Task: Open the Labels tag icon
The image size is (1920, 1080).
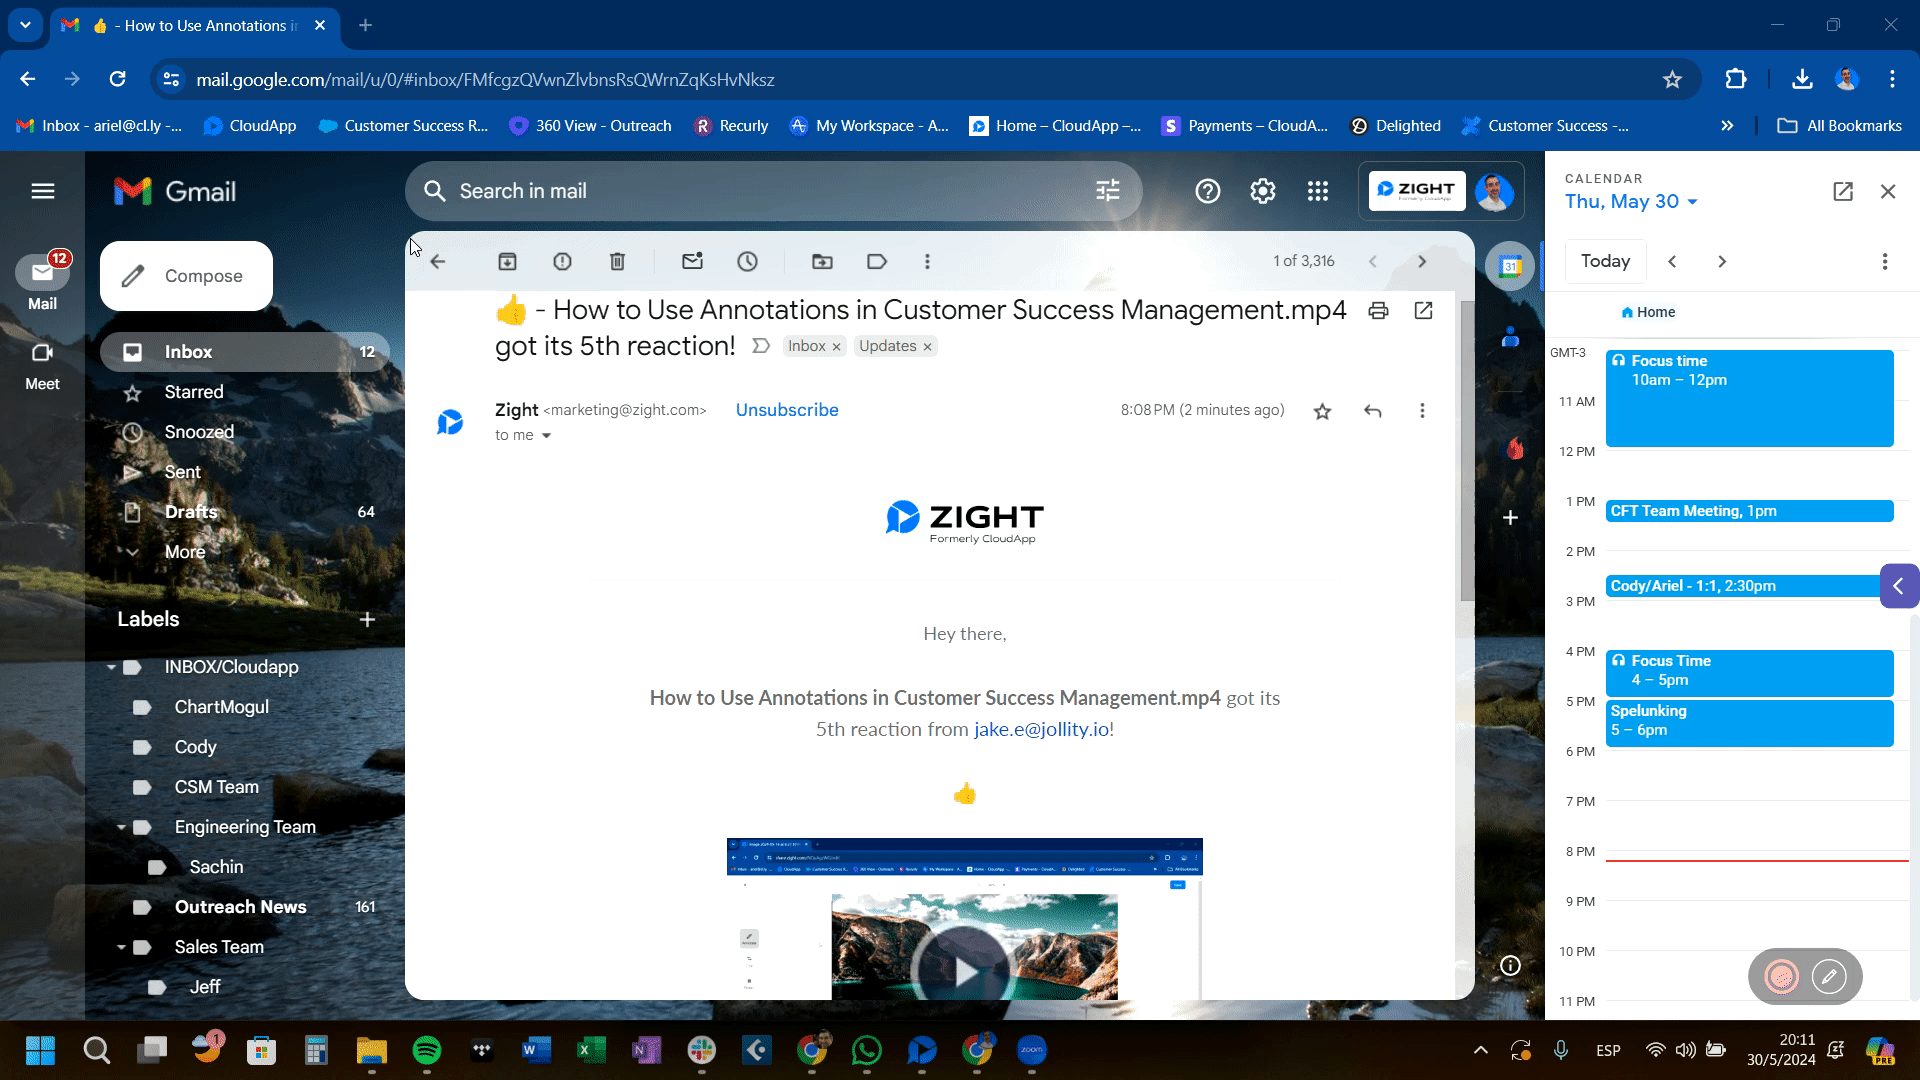Action: tap(877, 261)
